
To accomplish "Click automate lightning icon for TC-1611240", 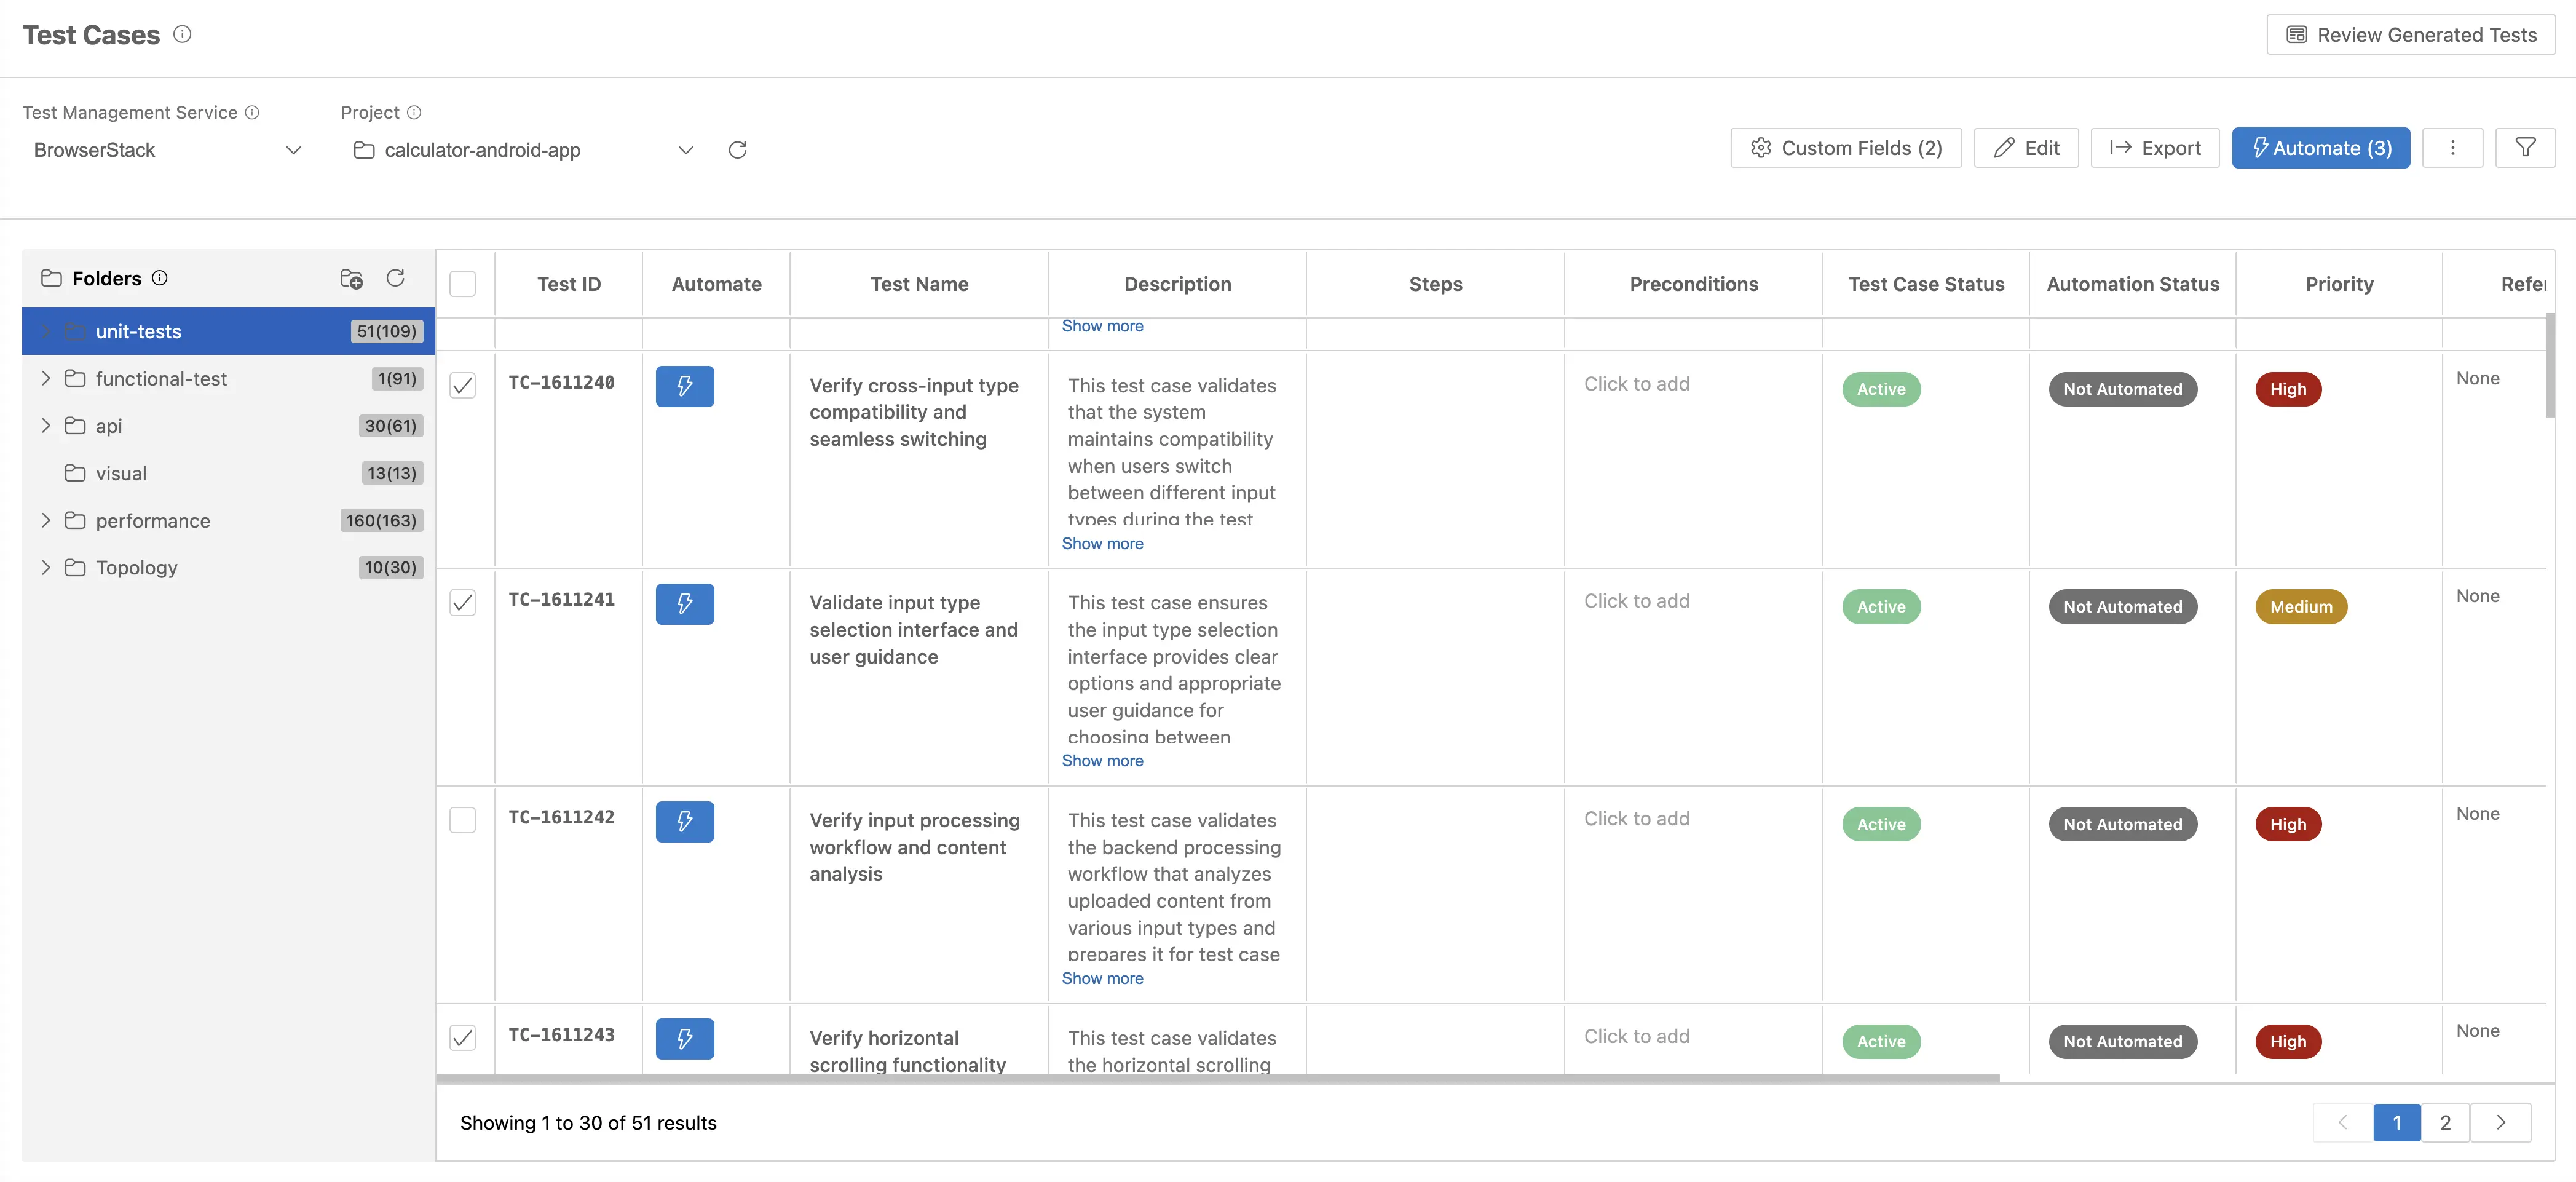I will (685, 386).
